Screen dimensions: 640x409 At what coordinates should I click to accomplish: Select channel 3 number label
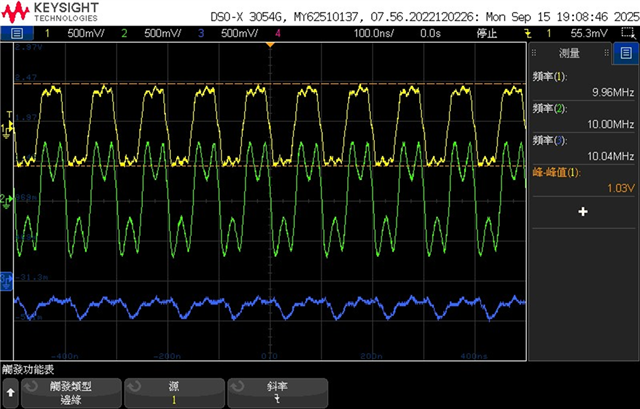click(x=201, y=33)
